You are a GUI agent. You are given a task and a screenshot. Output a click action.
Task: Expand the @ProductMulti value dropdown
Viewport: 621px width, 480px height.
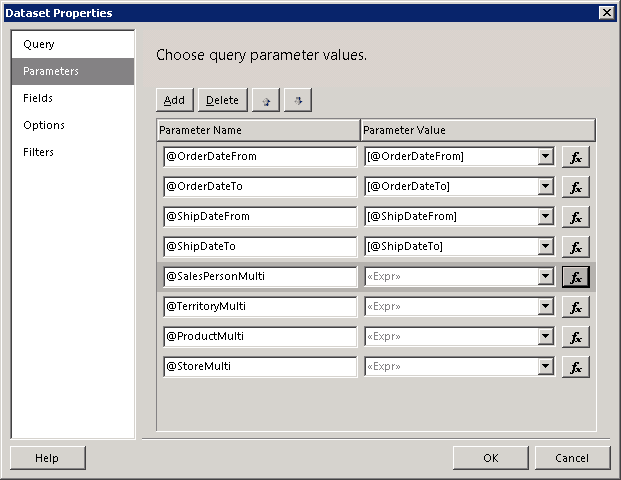[x=545, y=337]
